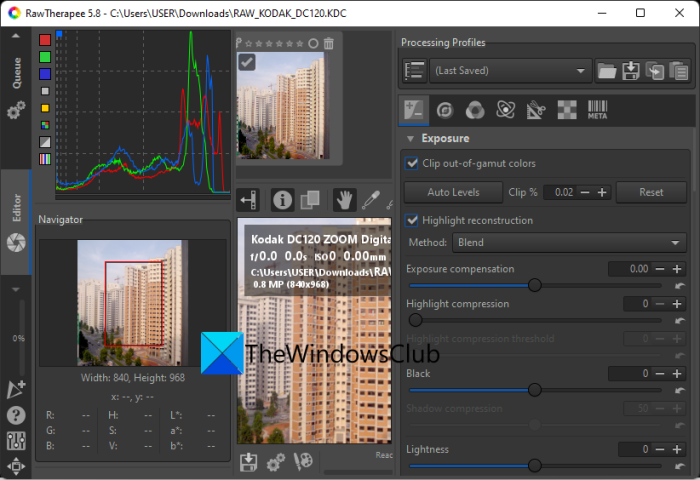Toggle red channel histogram
Image resolution: width=700 pixels, height=480 pixels.
click(45, 40)
